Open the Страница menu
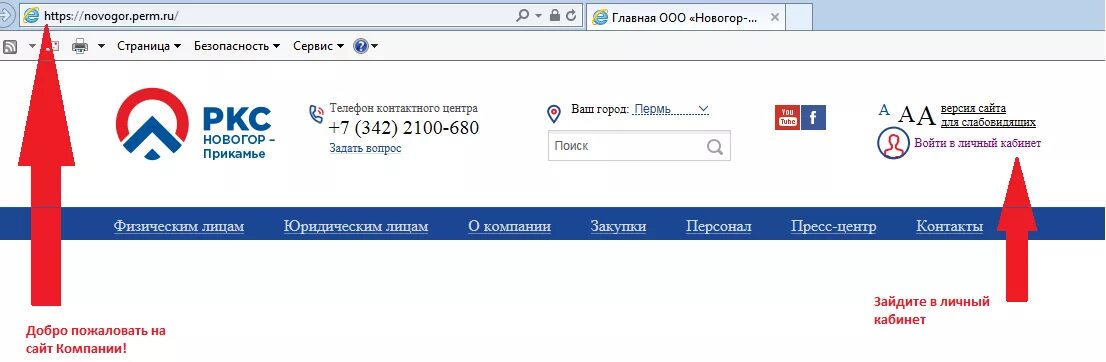The height and width of the screenshot is (362, 1106). [149, 46]
